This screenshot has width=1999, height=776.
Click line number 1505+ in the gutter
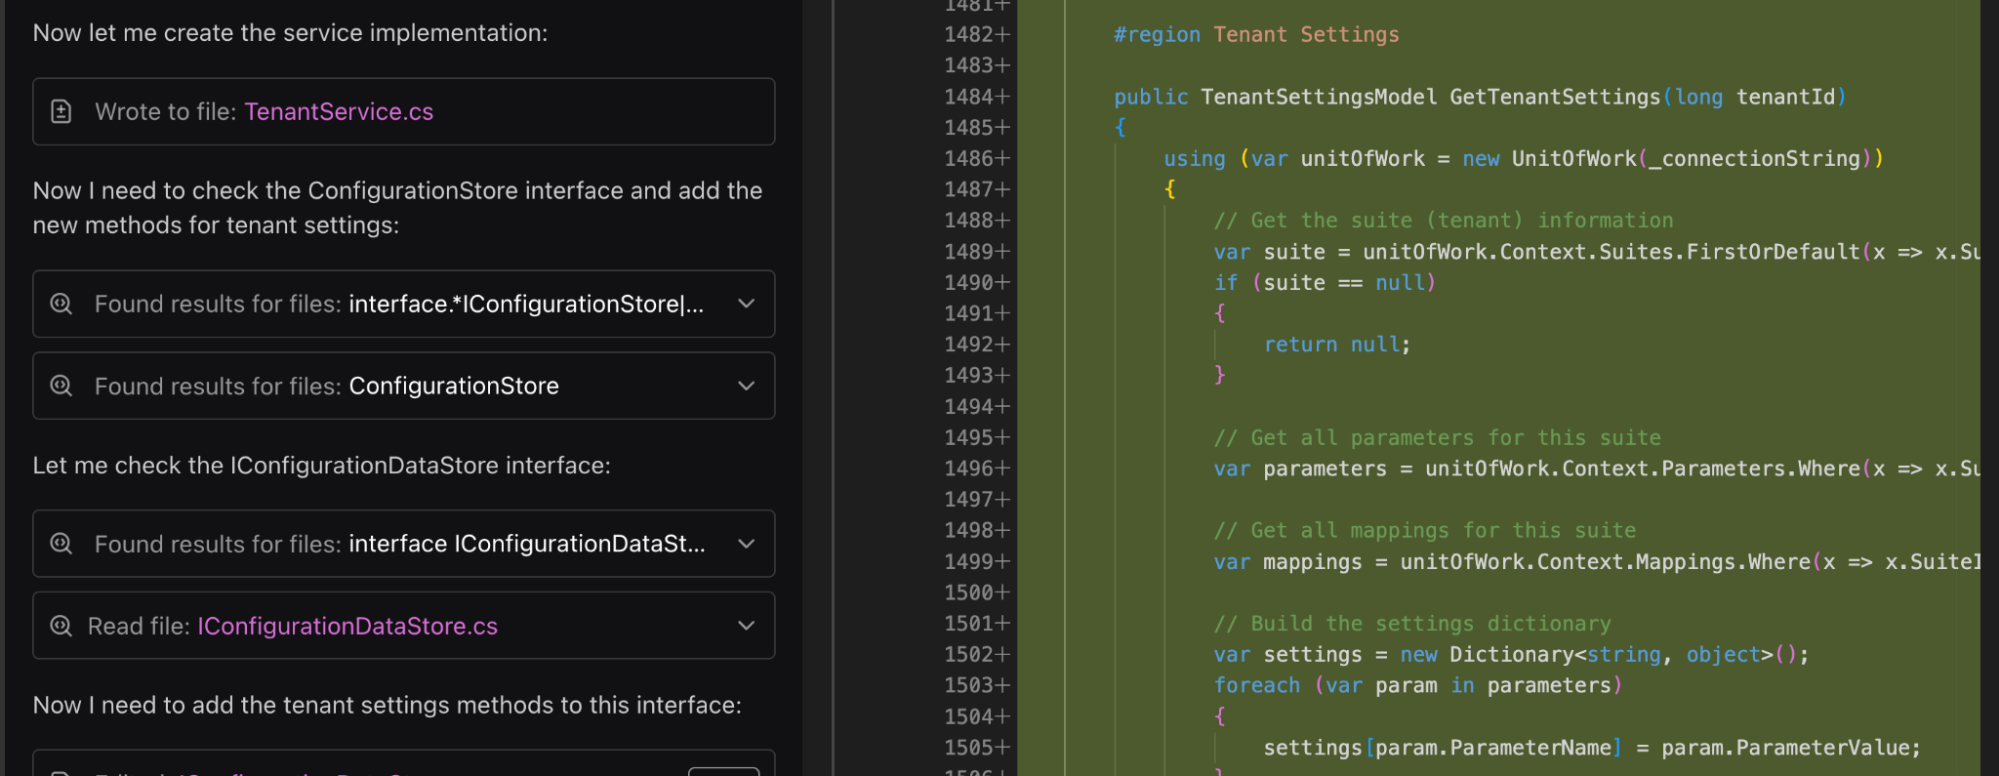click(977, 748)
